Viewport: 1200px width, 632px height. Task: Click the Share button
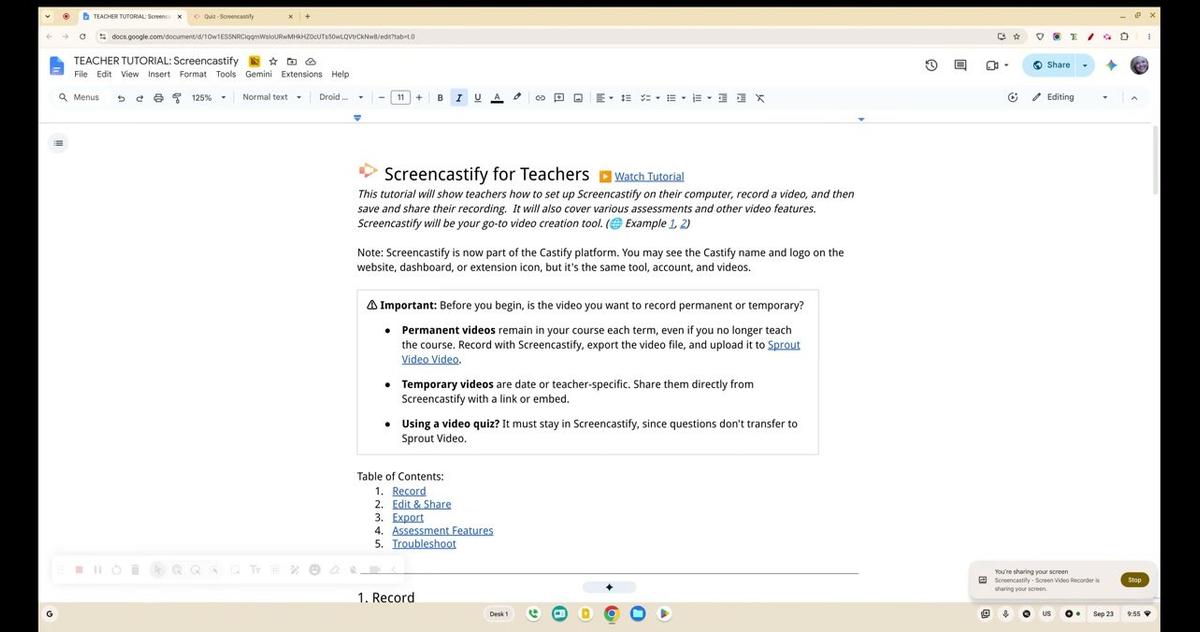point(1051,65)
